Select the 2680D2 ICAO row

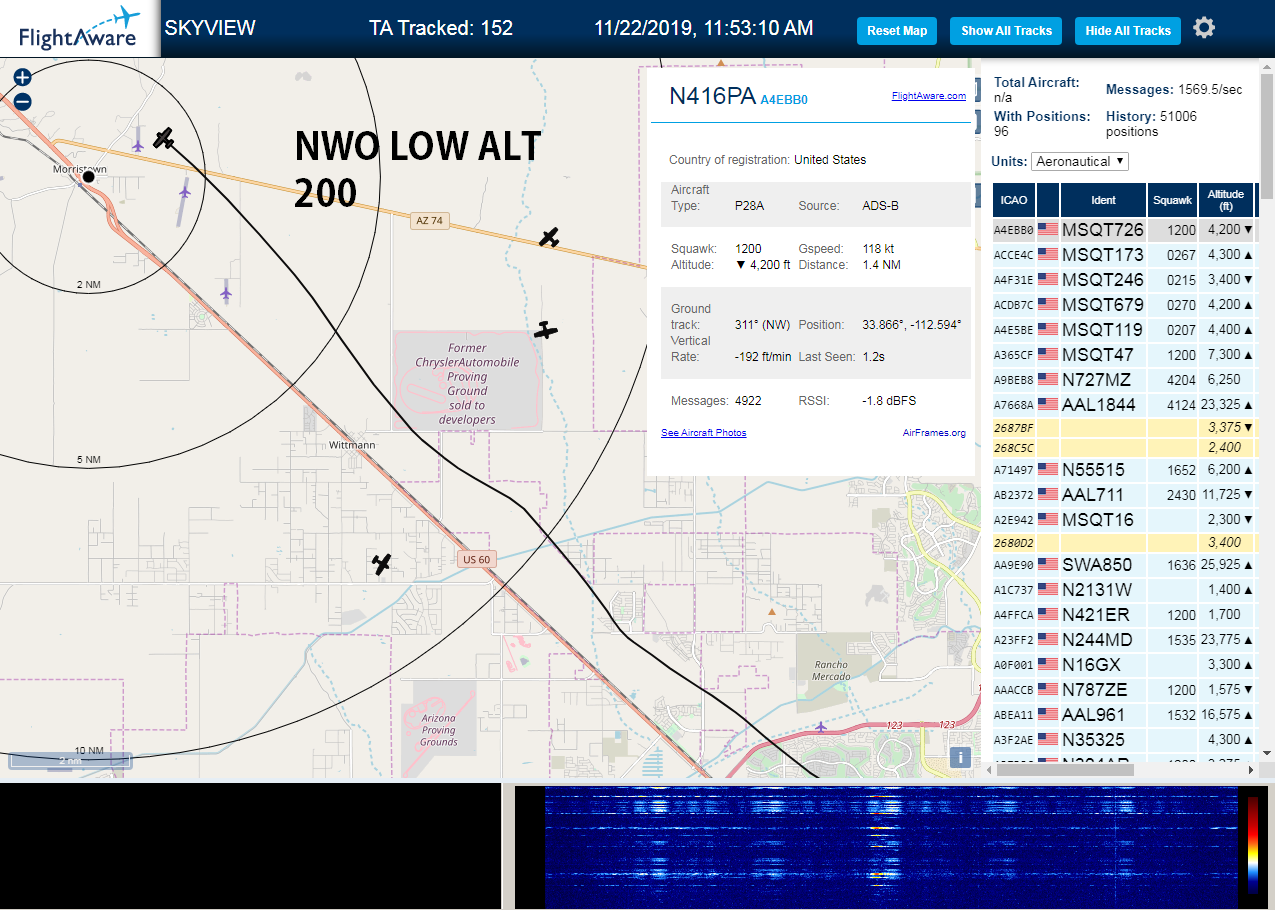(x=1124, y=542)
